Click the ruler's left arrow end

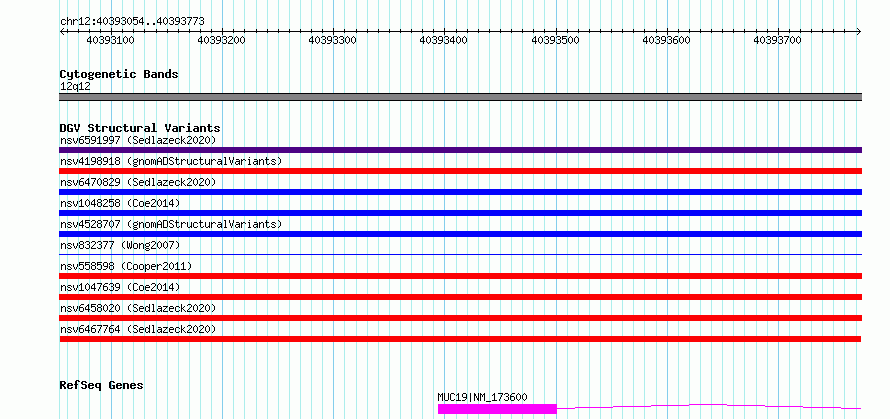[62, 31]
